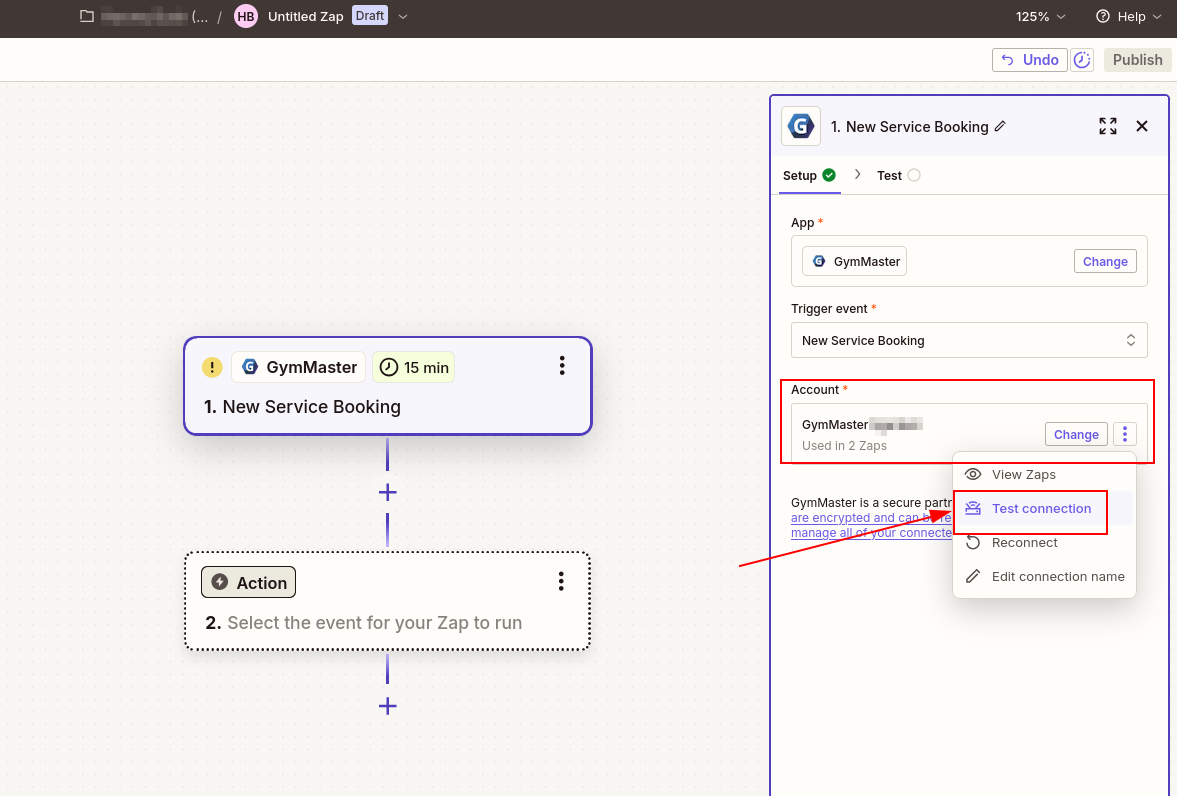Viewport: 1177px width, 796px height.
Task: Open the 125% zoom level dropdown
Action: coord(1040,17)
